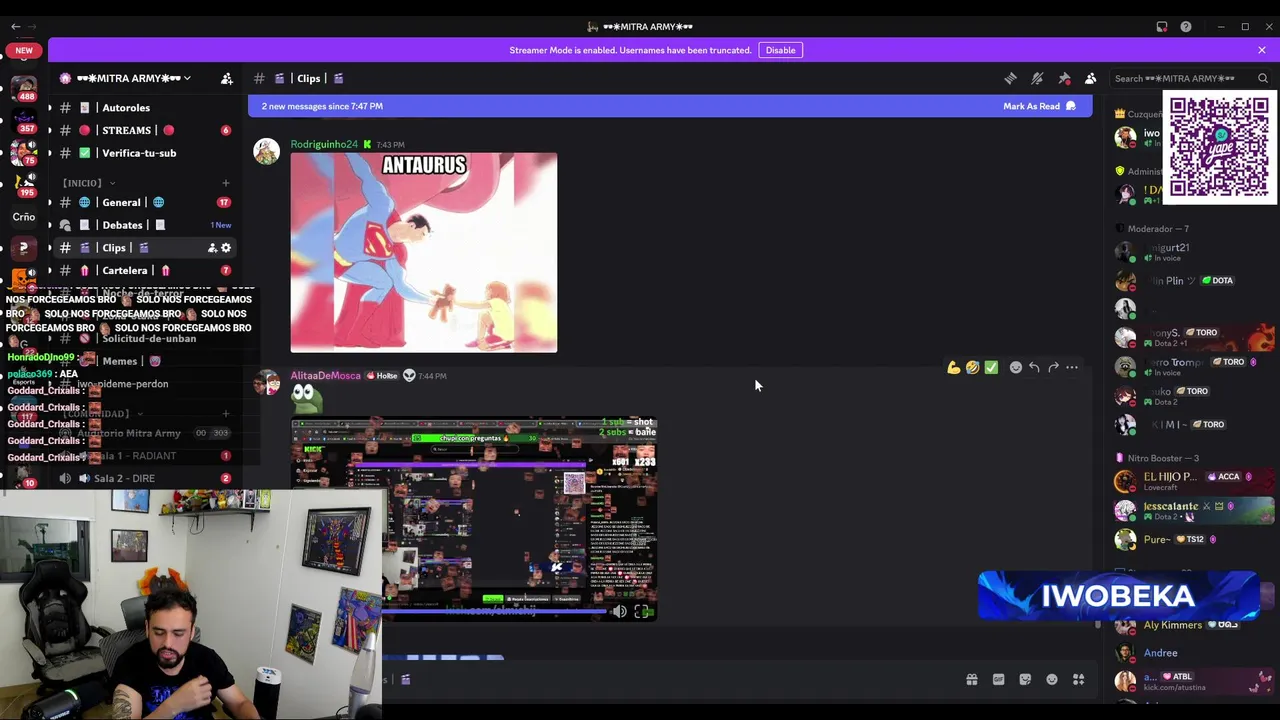The image size is (1280, 720).
Task: Open member Andree
Action: tap(1160, 653)
